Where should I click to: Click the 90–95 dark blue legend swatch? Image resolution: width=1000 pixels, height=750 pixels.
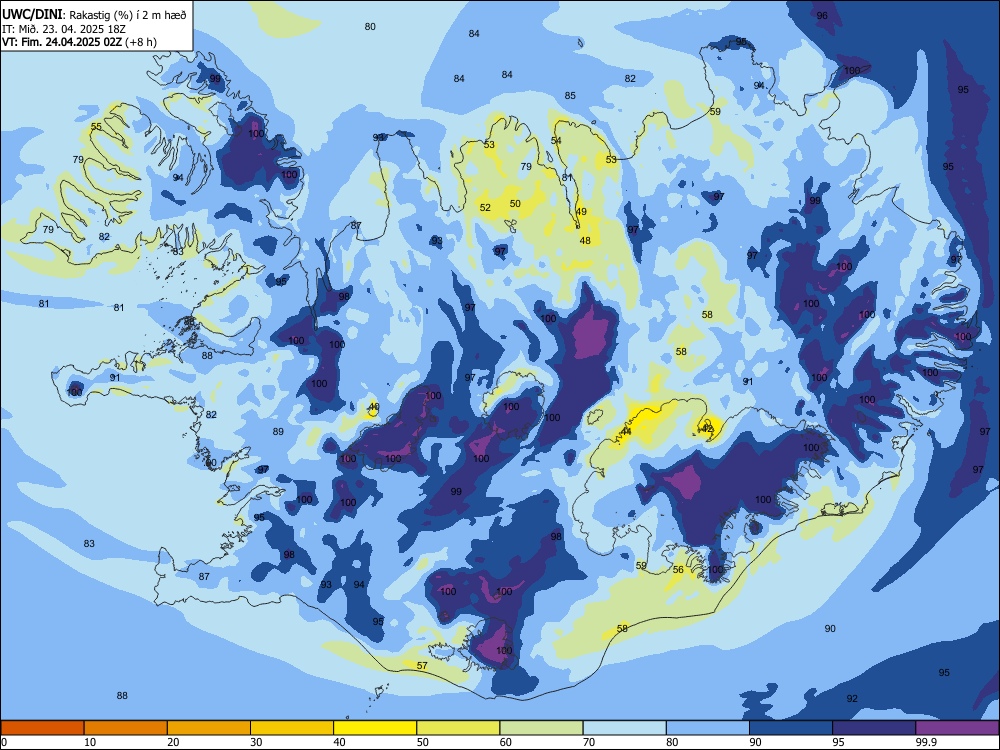(791, 728)
